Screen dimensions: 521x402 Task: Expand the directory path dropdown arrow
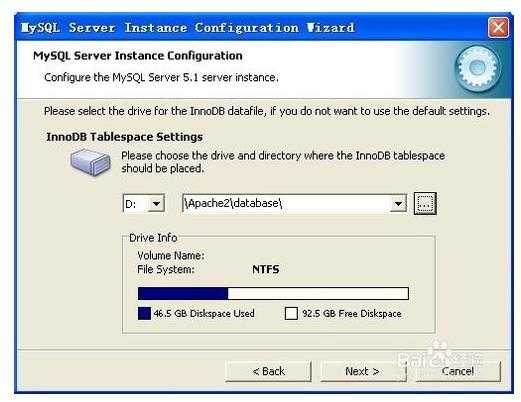(398, 203)
